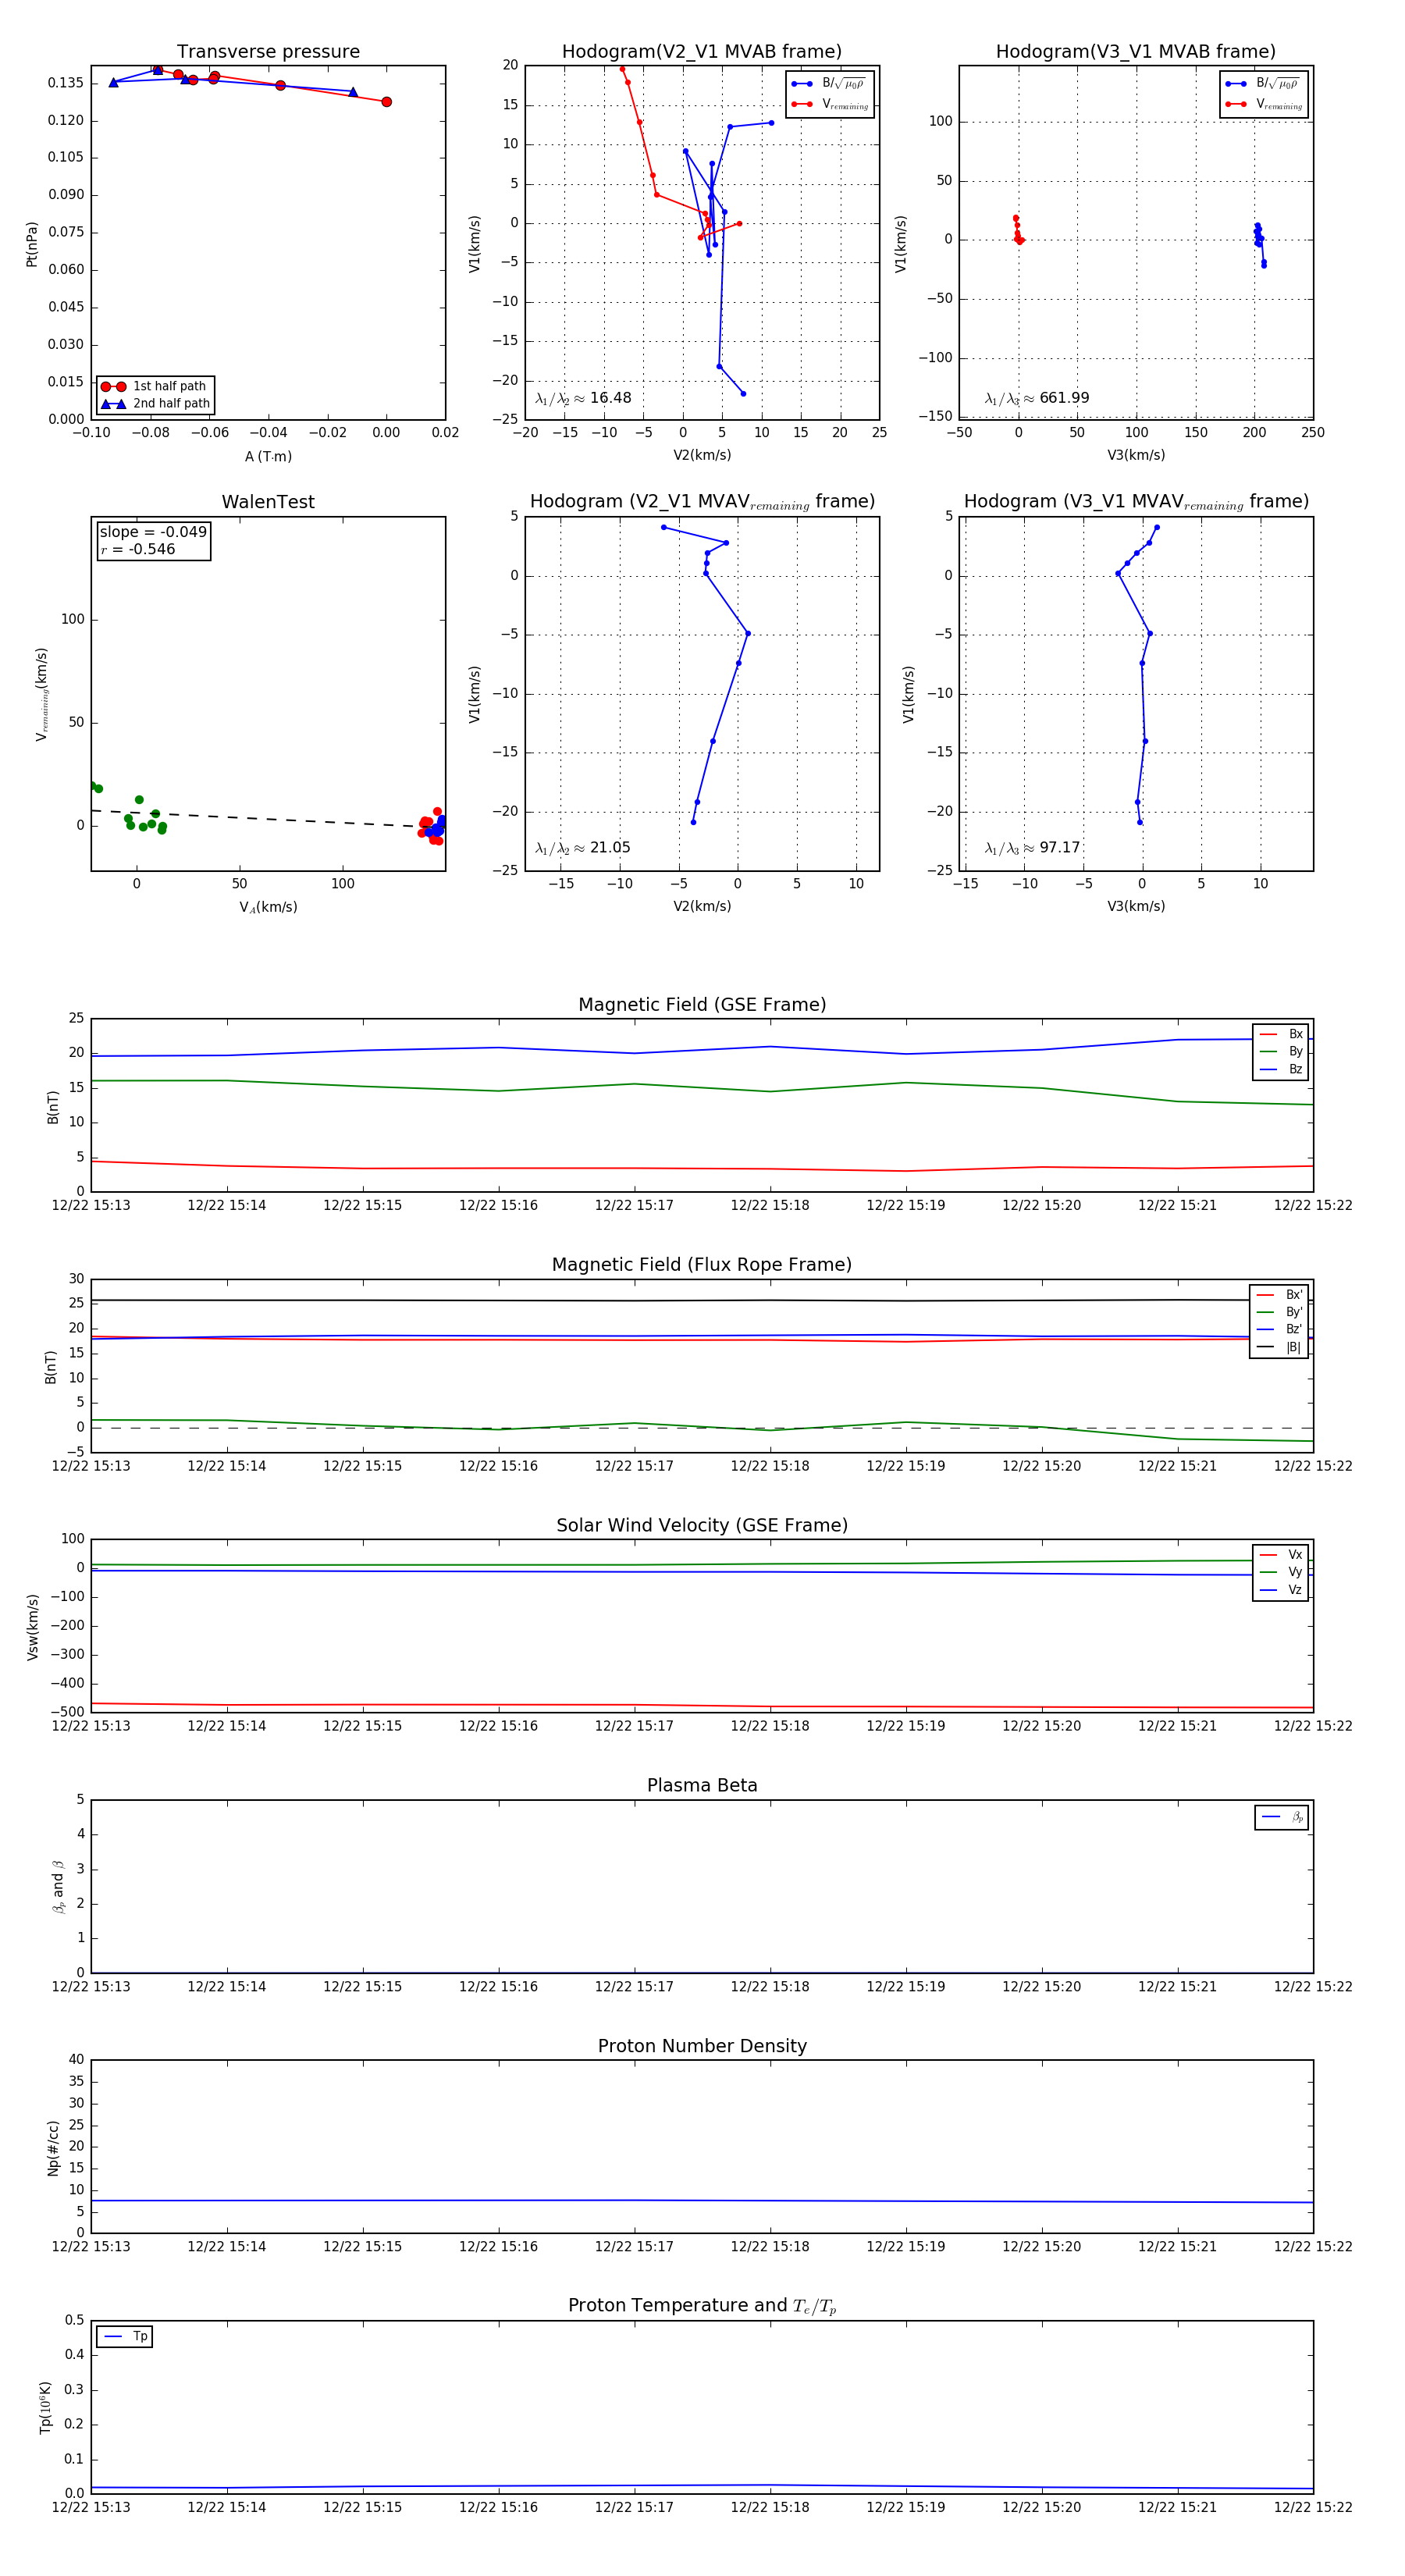Image resolution: width=1405 pixels, height=2576 pixels.
Task: Click the "Hodogram(V3_V1 MVAB frame)" title
Action: (x=1136, y=52)
